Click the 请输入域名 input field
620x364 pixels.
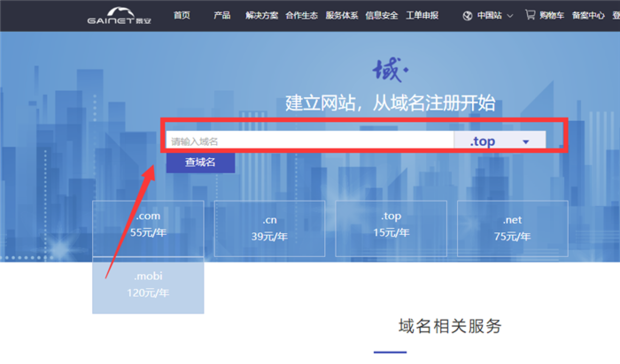tap(310, 140)
